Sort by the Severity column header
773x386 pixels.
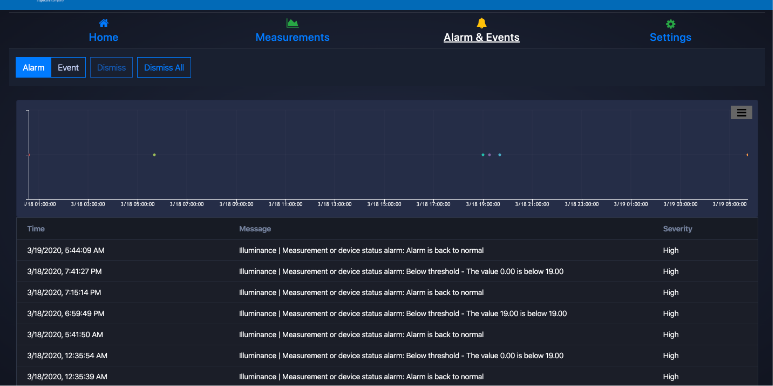(677, 229)
